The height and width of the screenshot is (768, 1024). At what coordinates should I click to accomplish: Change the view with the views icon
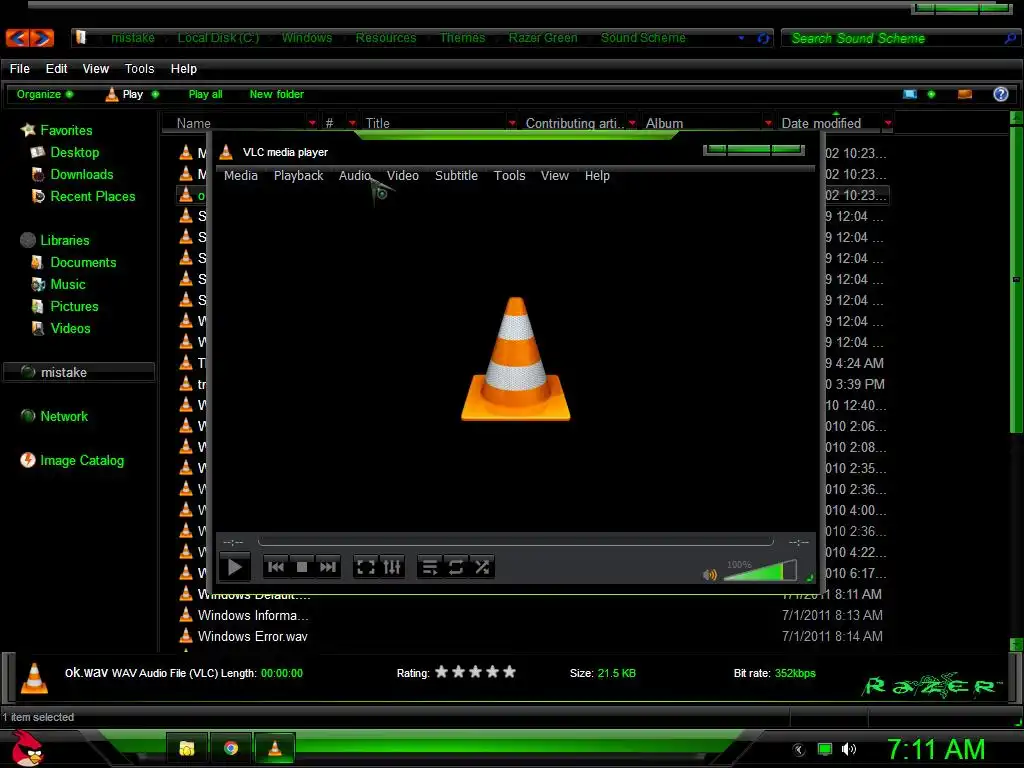coord(910,94)
